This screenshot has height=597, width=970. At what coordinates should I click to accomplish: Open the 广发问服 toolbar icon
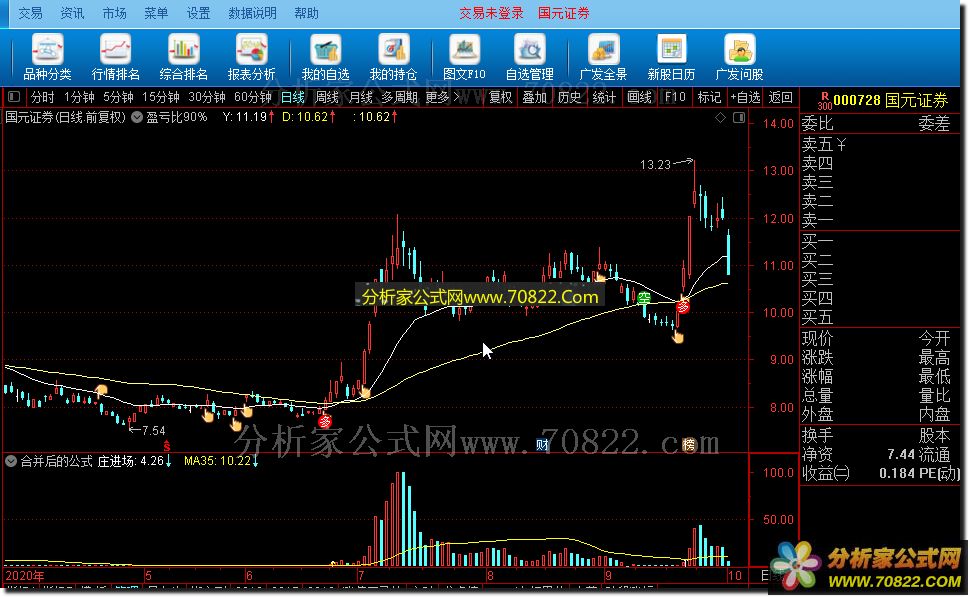739,58
